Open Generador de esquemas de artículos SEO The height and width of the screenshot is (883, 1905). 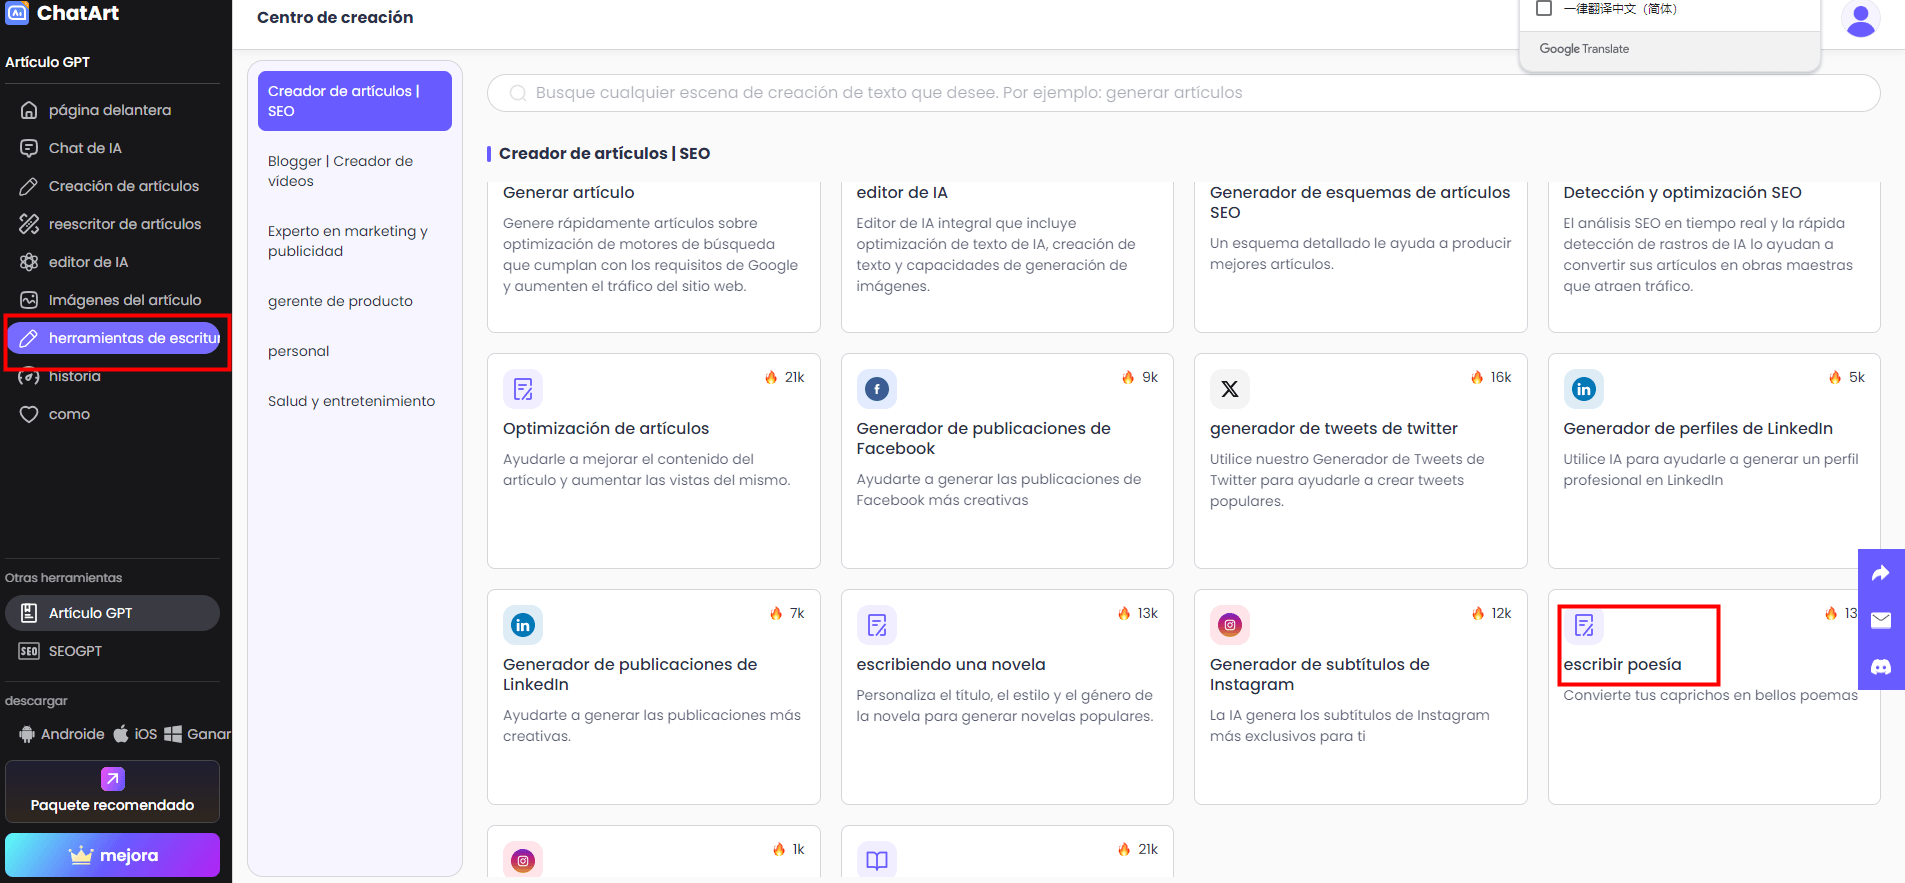tap(1360, 256)
